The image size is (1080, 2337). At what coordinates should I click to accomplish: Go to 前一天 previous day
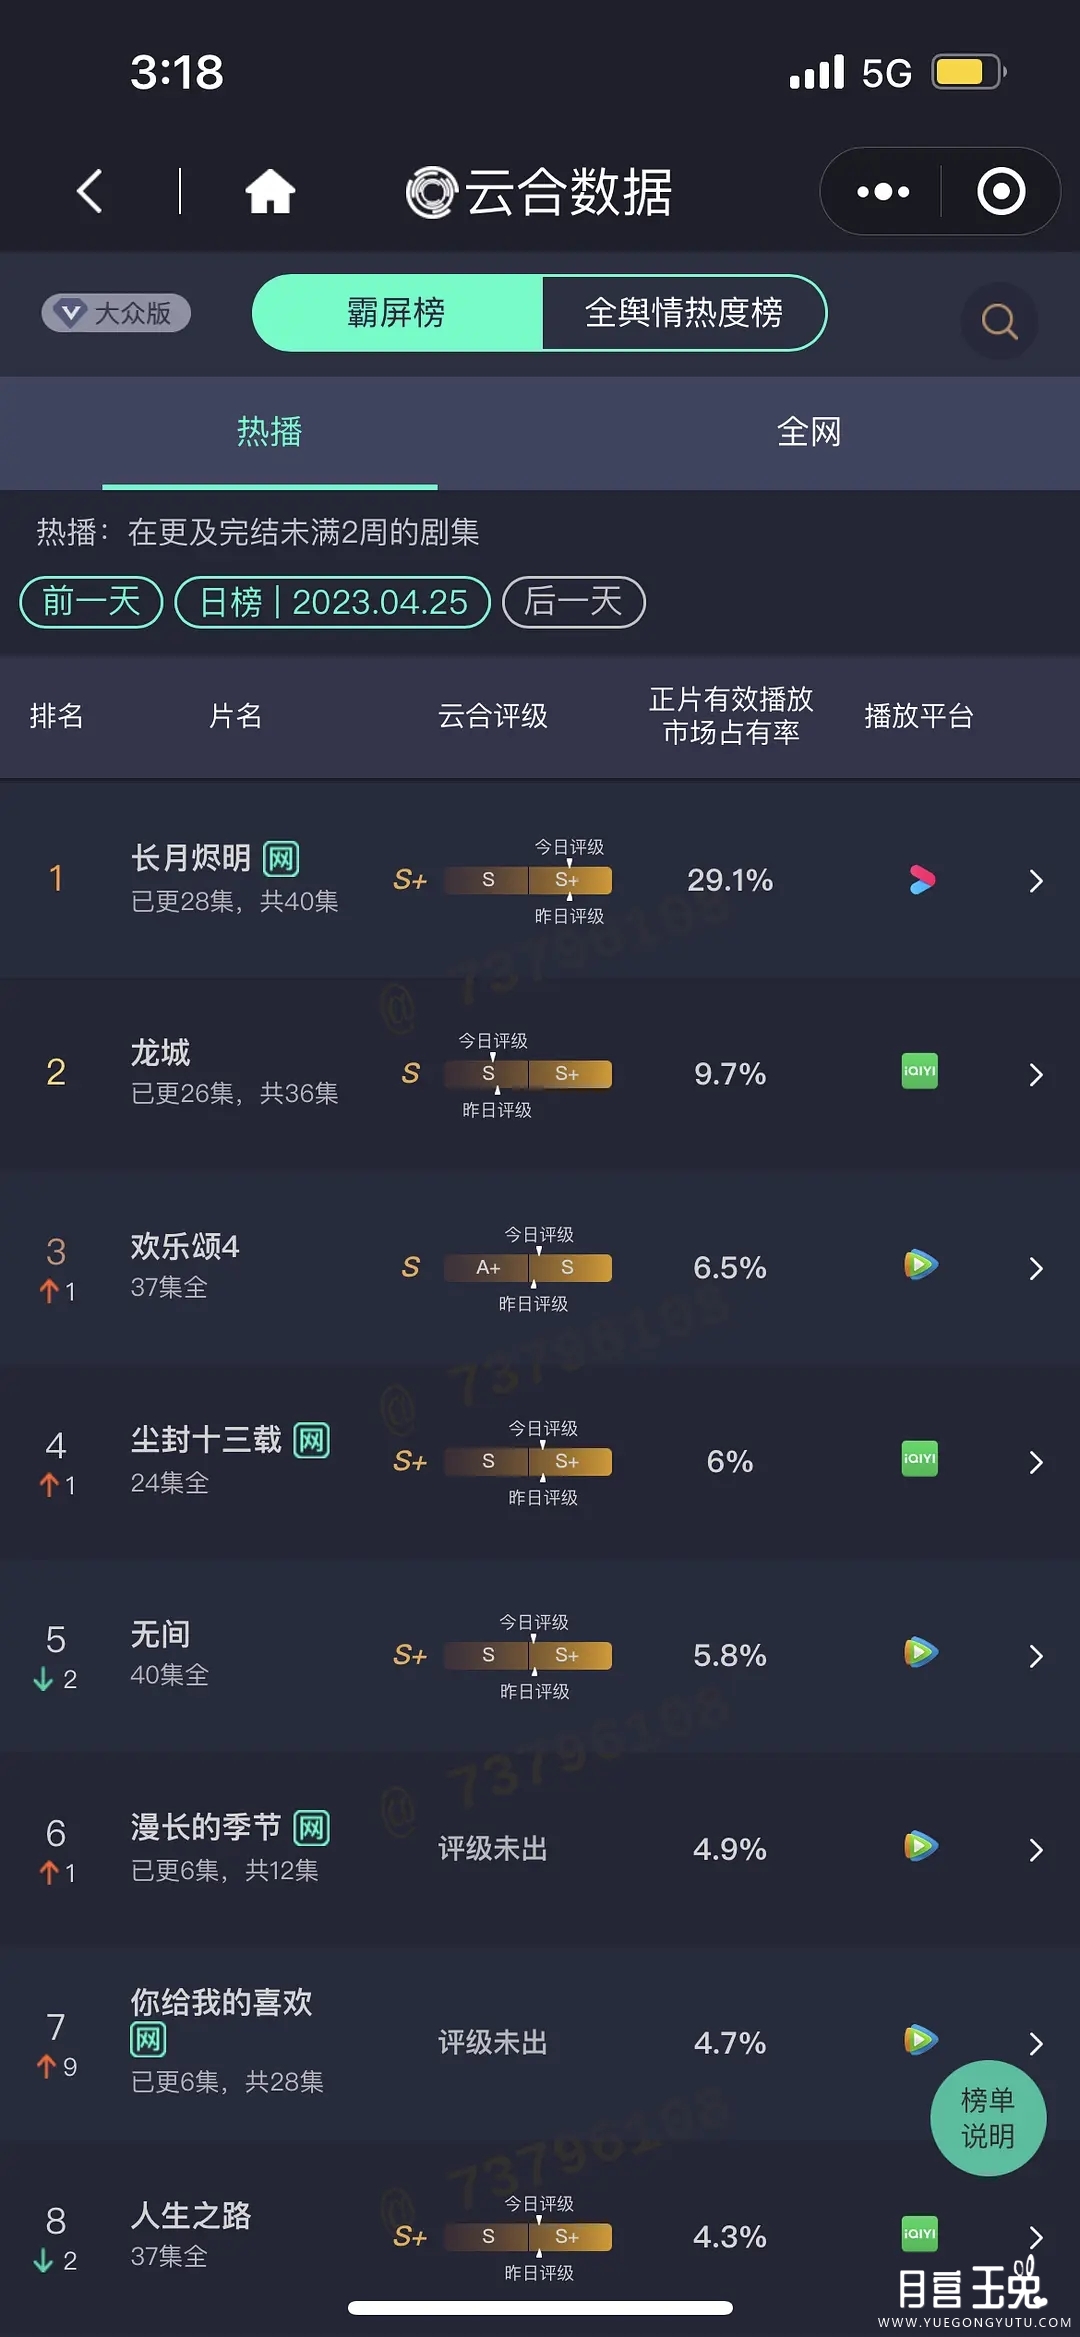(x=91, y=602)
